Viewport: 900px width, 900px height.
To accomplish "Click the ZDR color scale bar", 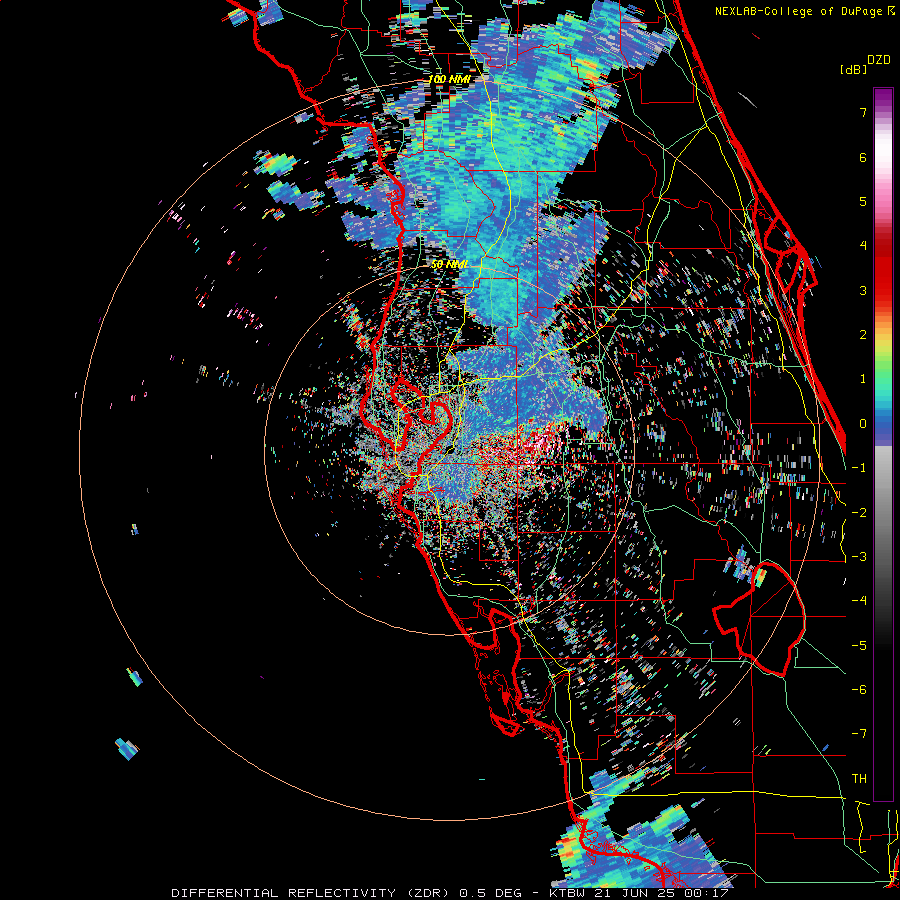I will coord(883,444).
